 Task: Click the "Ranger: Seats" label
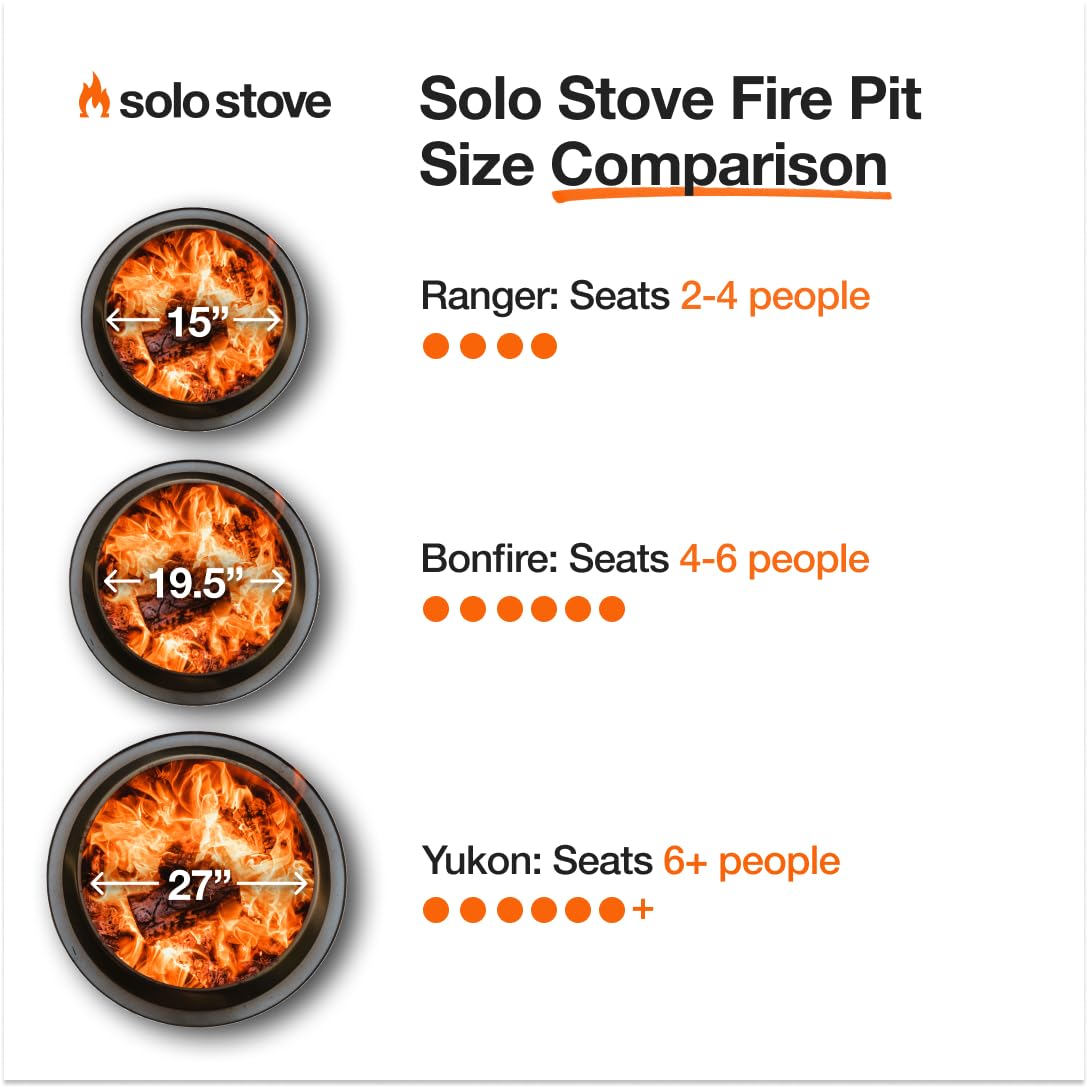(x=544, y=296)
